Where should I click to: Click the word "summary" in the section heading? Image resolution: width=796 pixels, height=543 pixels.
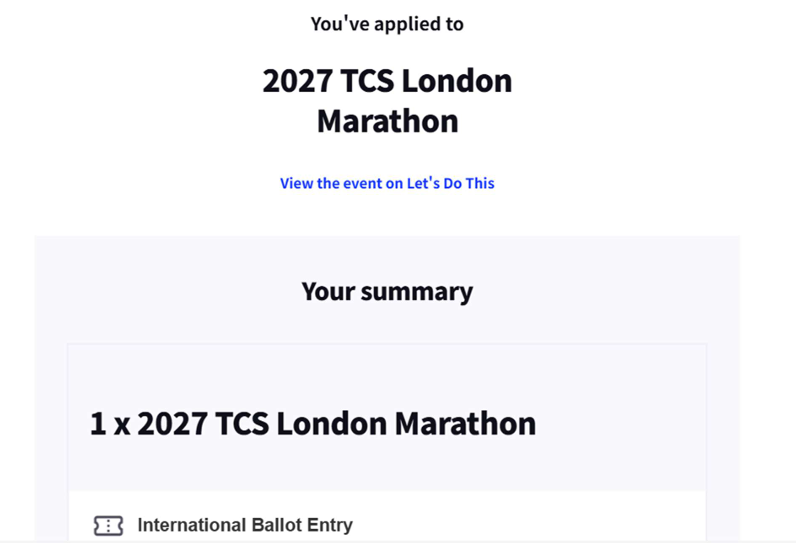pyautogui.click(x=417, y=292)
